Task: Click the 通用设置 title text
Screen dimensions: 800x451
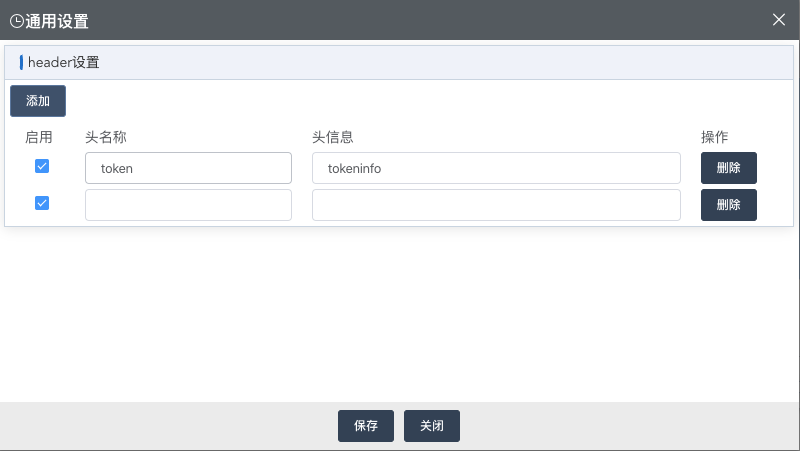Action: pos(57,21)
